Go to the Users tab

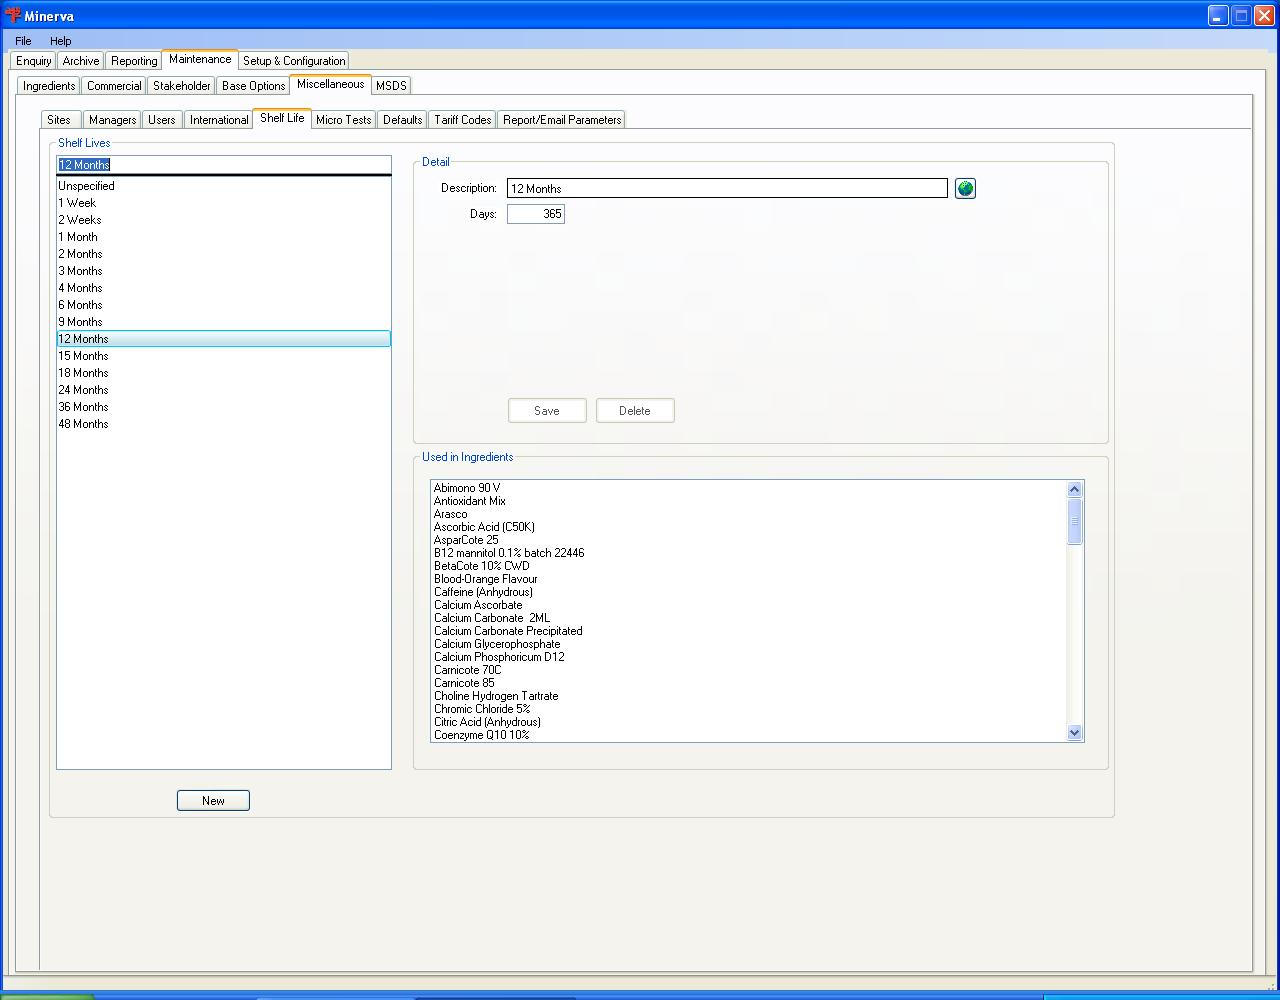162,120
